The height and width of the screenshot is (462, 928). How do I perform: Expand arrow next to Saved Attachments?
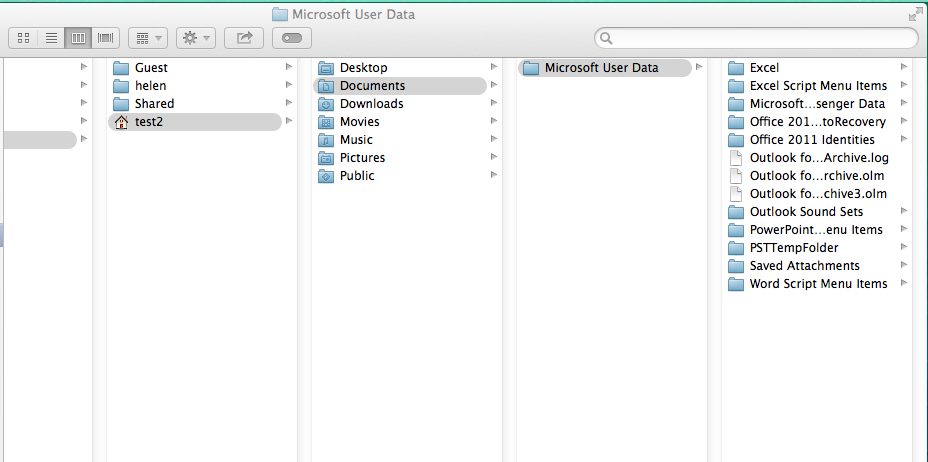click(x=904, y=264)
